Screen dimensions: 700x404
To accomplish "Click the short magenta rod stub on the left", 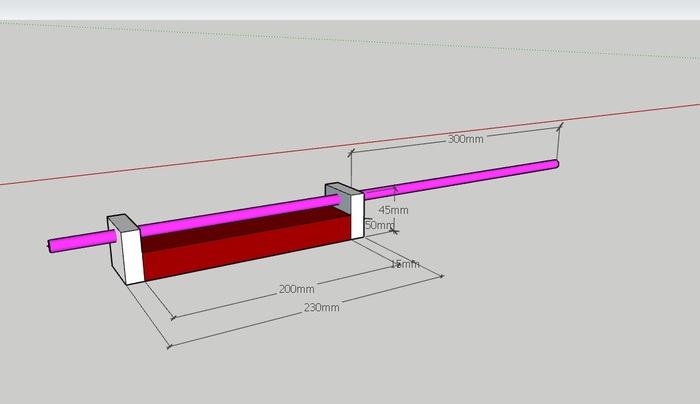I will point(80,242).
